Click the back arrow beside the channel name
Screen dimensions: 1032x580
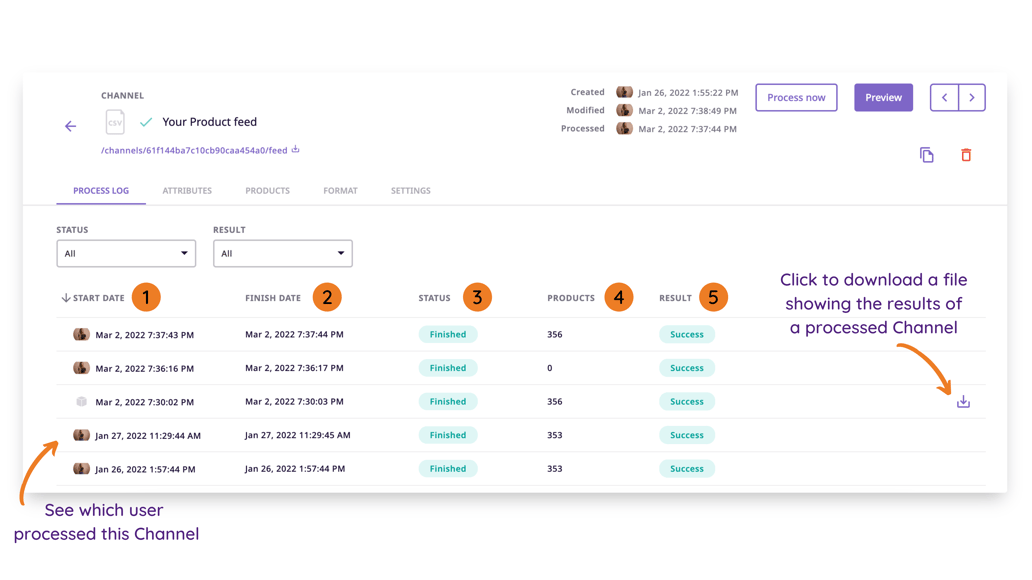click(x=70, y=126)
